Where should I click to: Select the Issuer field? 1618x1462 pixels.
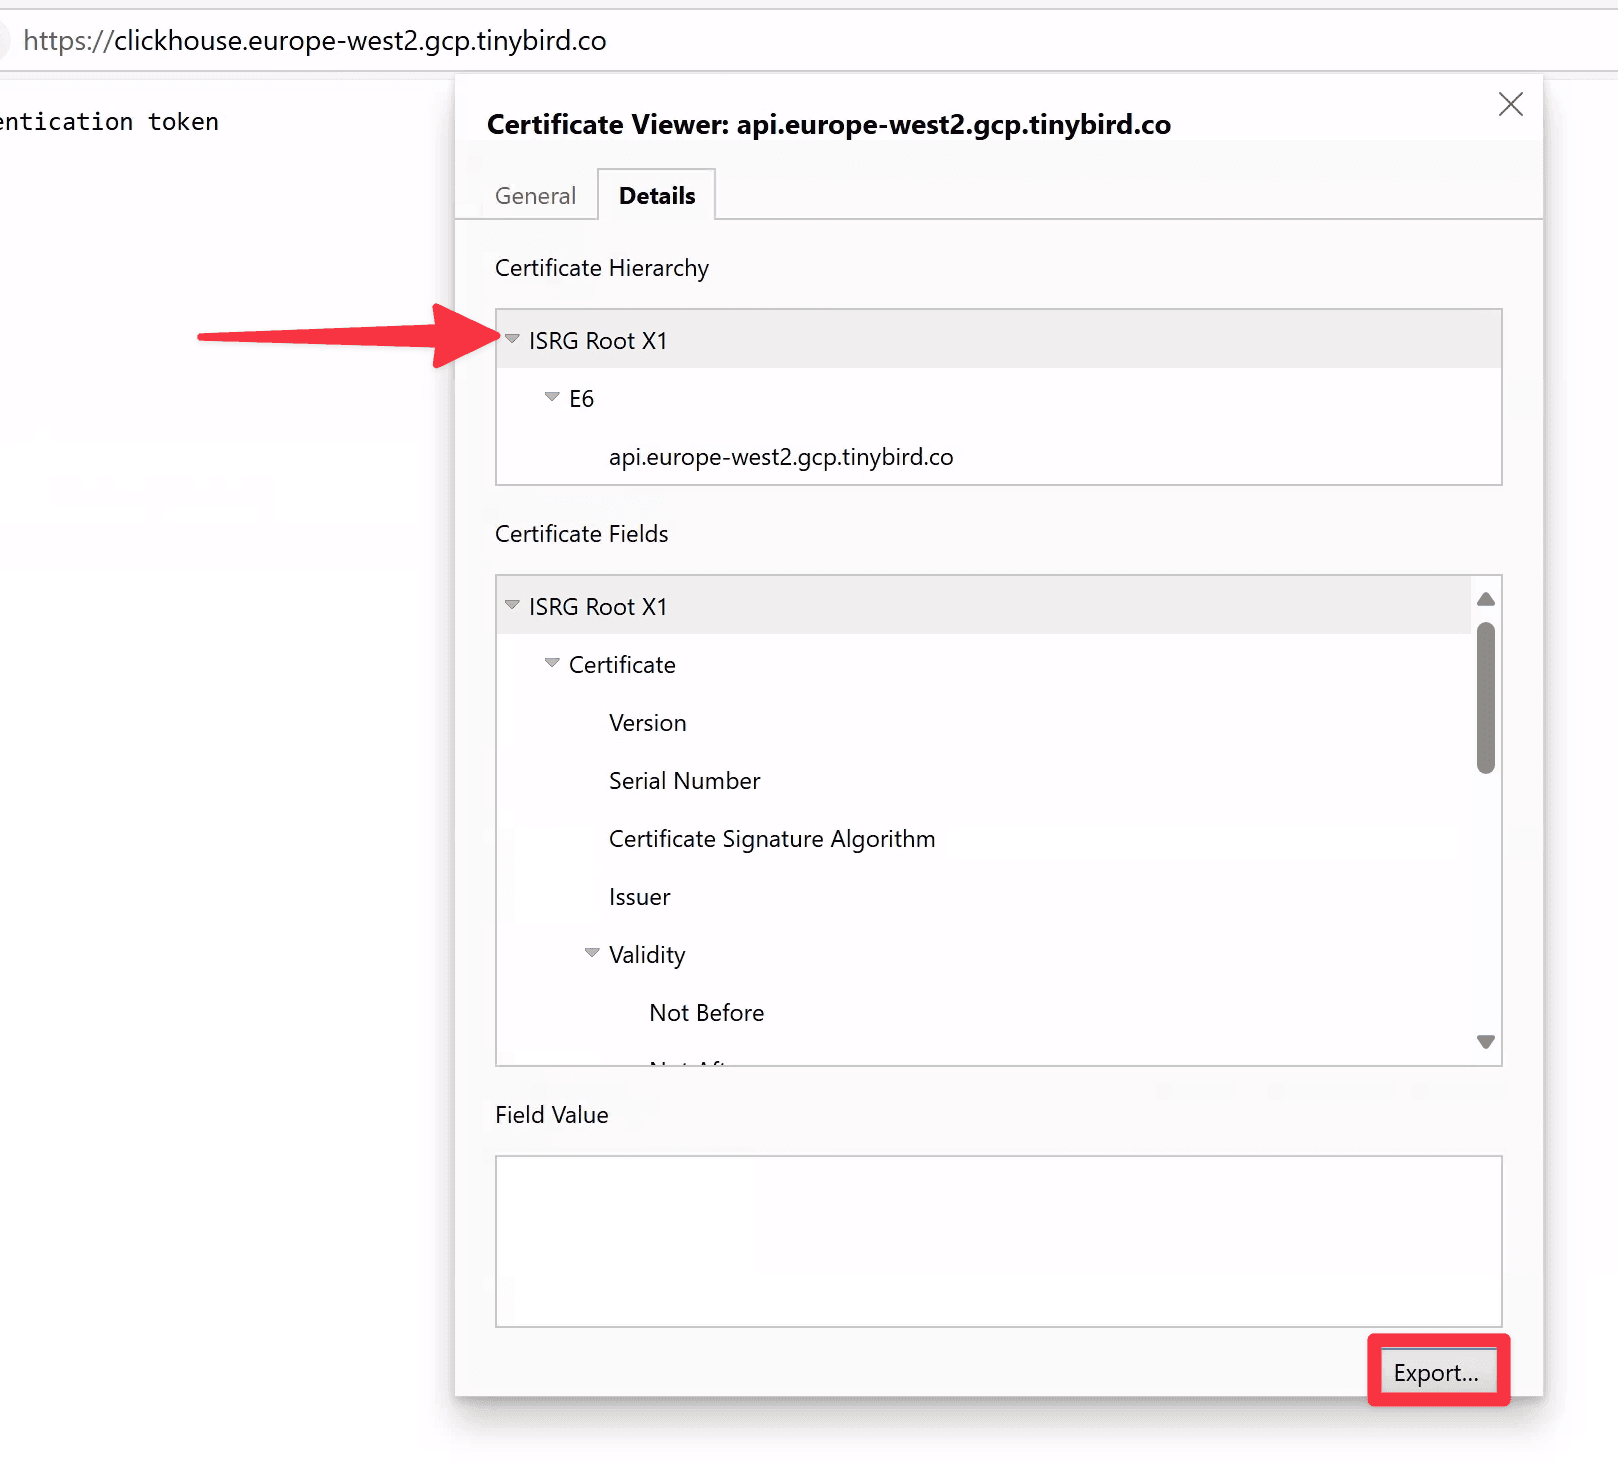click(x=639, y=897)
